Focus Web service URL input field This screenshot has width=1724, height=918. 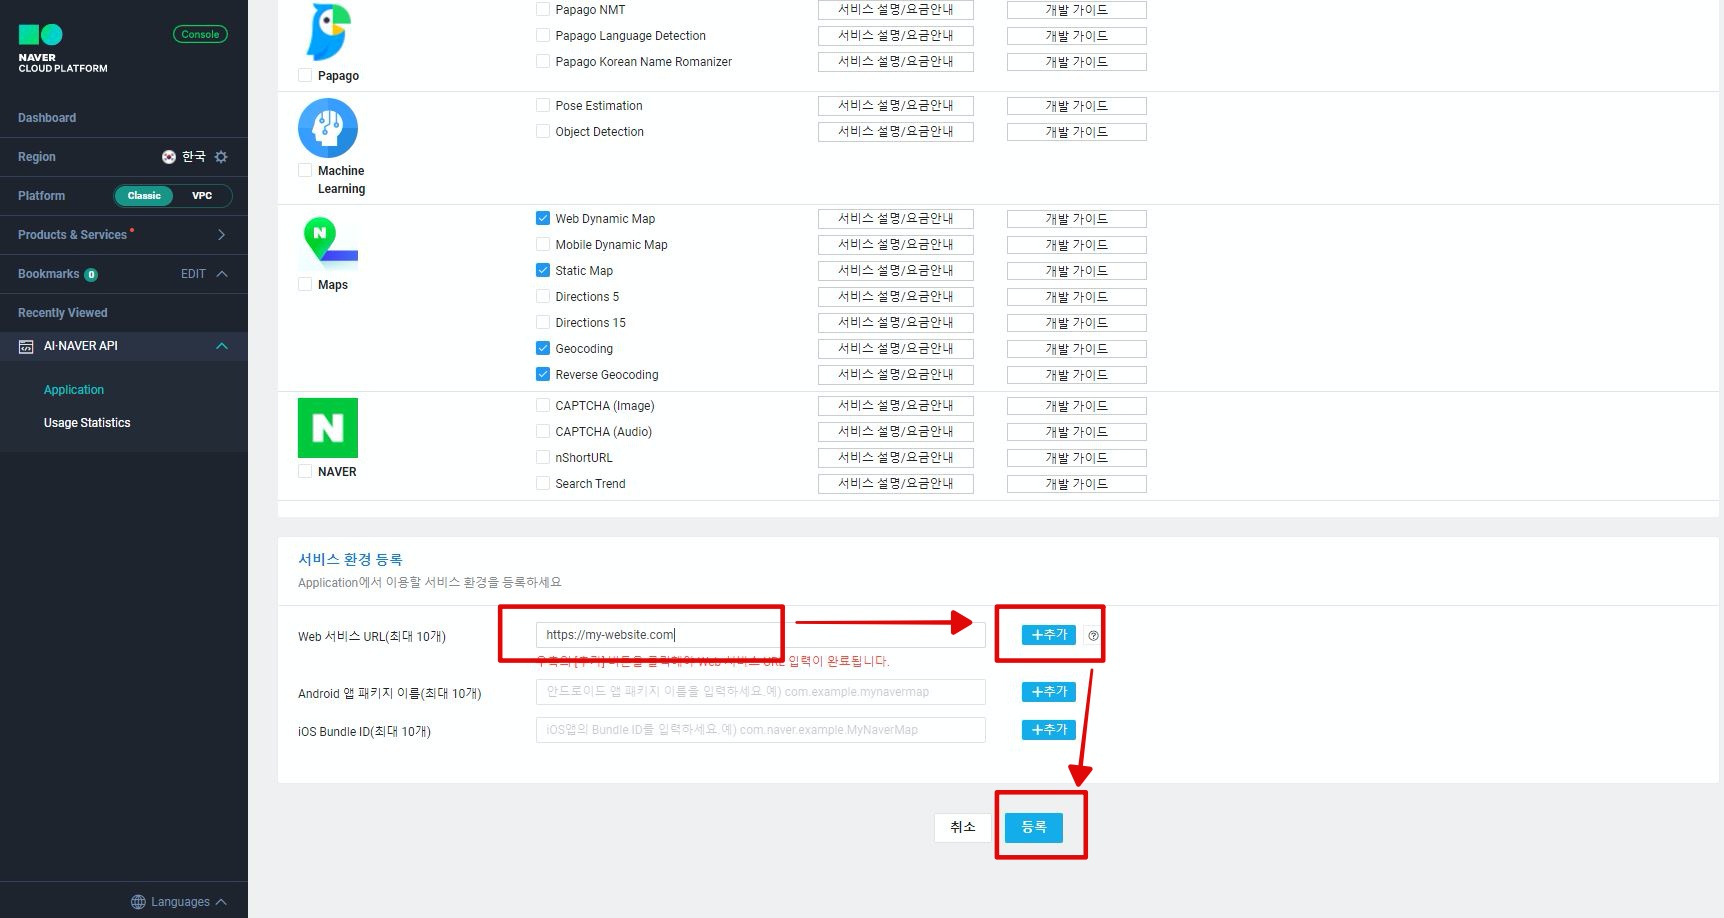(760, 635)
